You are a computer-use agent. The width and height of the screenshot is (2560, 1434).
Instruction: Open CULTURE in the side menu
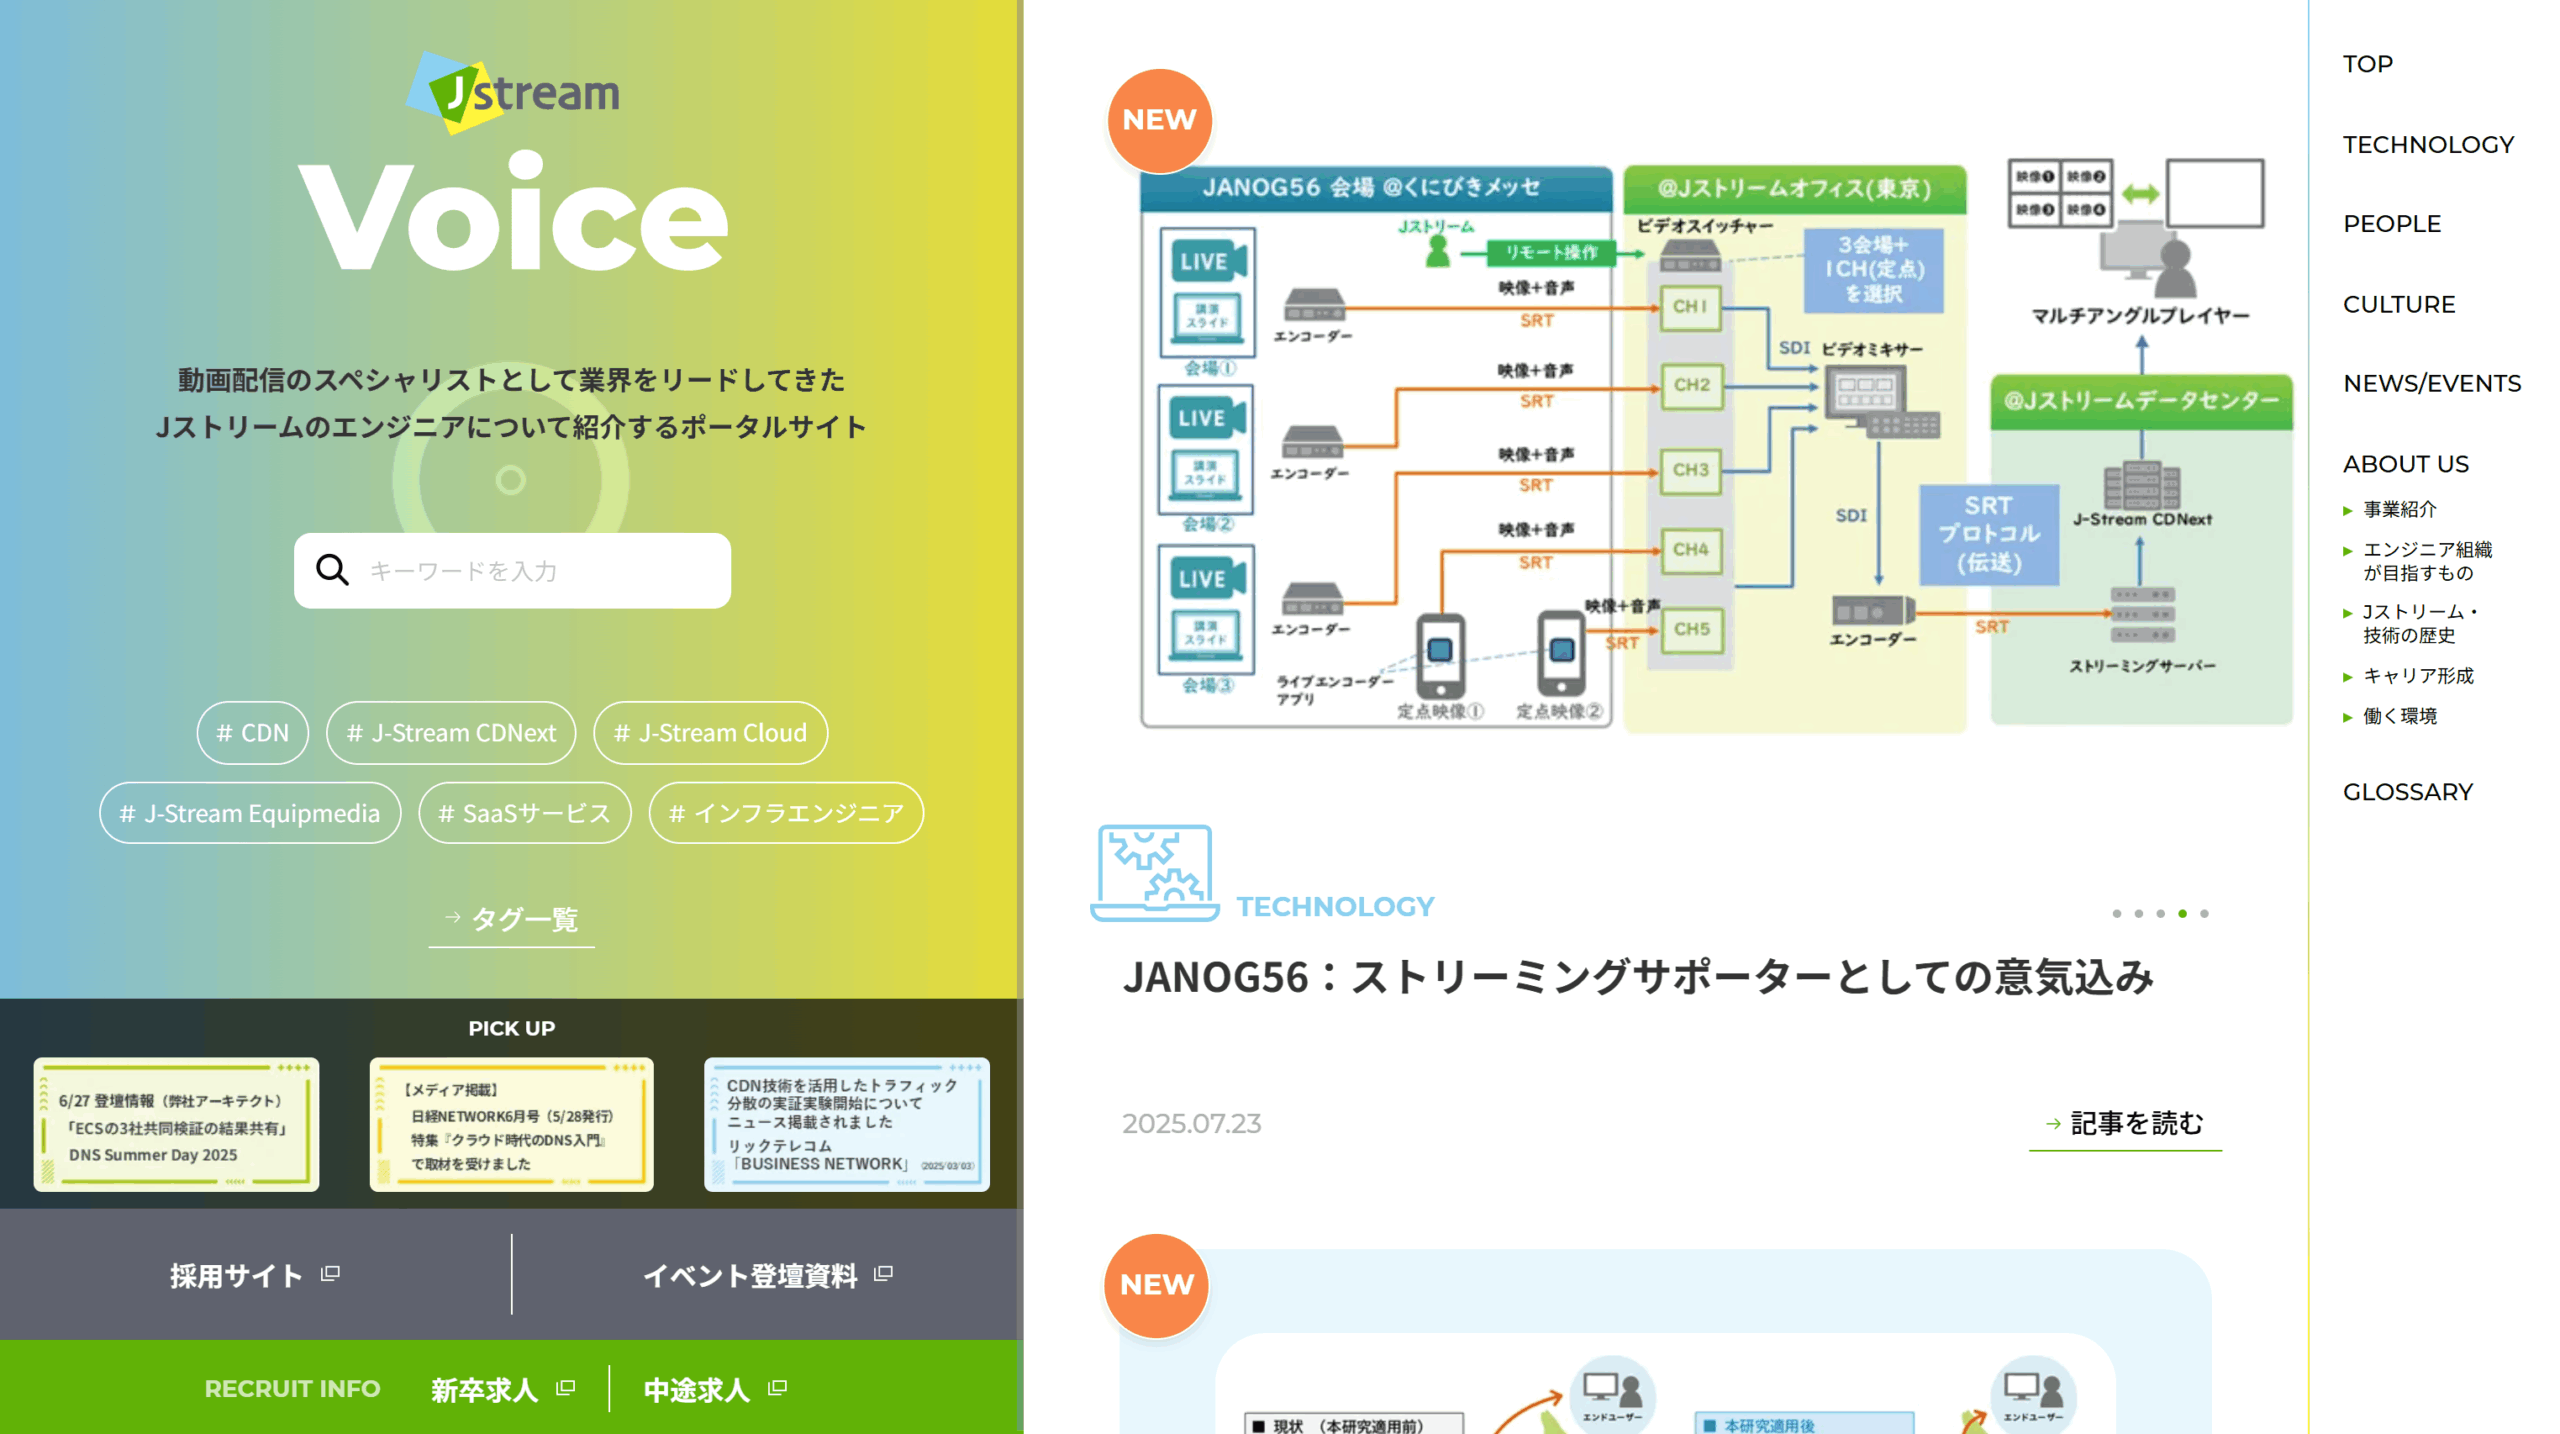click(x=2399, y=304)
